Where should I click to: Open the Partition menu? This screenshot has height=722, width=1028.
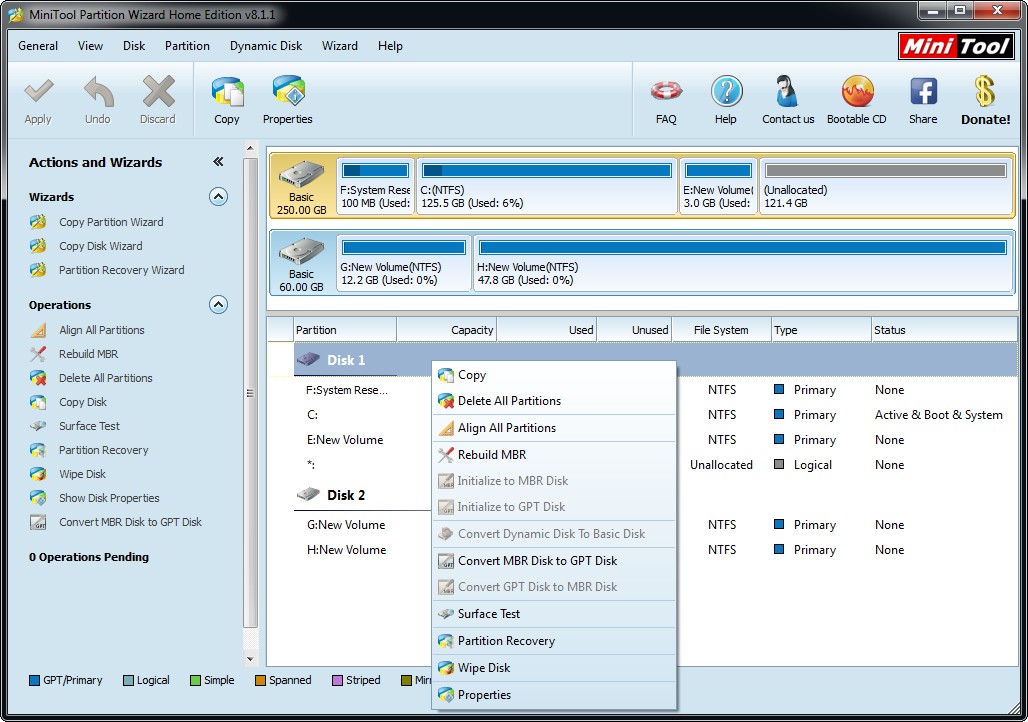(188, 46)
